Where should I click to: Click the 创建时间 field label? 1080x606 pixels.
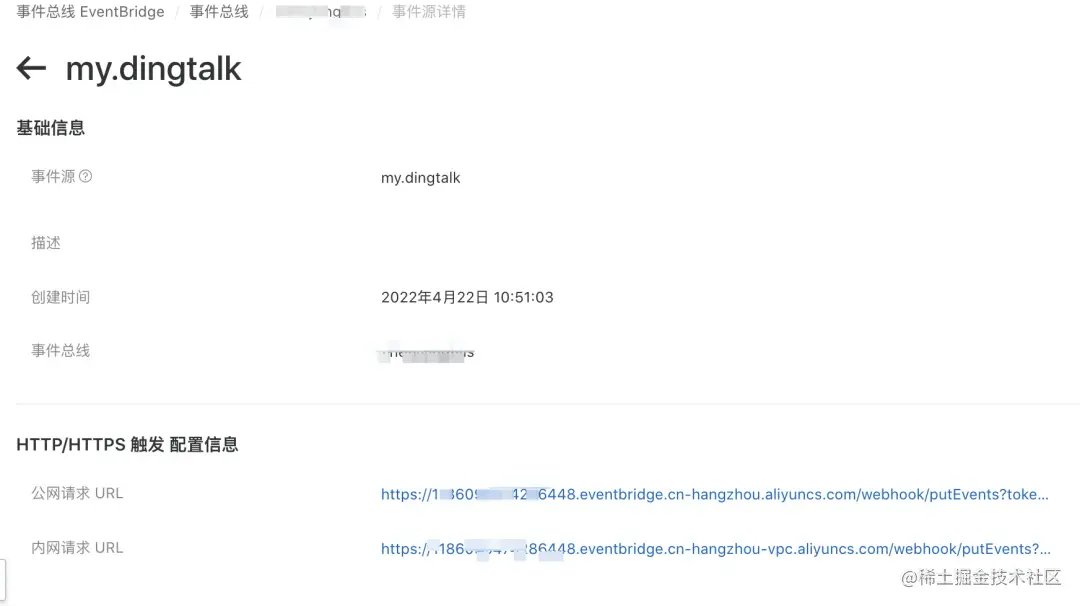point(61,297)
